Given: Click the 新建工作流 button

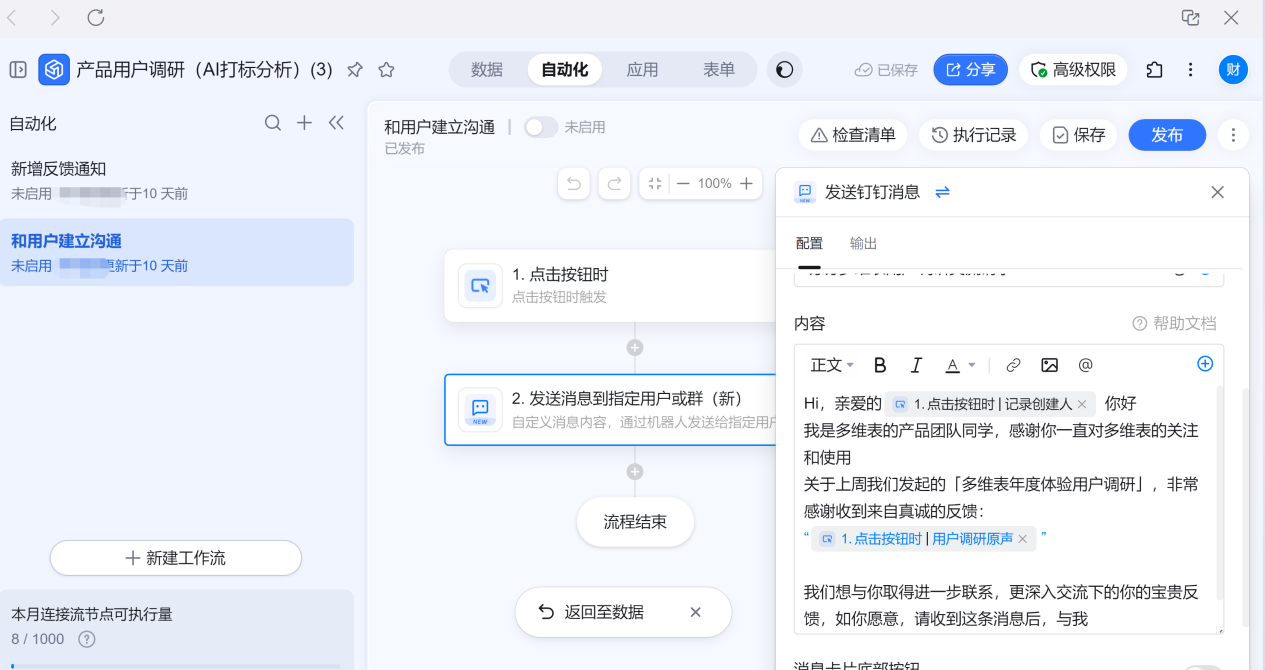Looking at the screenshot, I should coord(176,558).
